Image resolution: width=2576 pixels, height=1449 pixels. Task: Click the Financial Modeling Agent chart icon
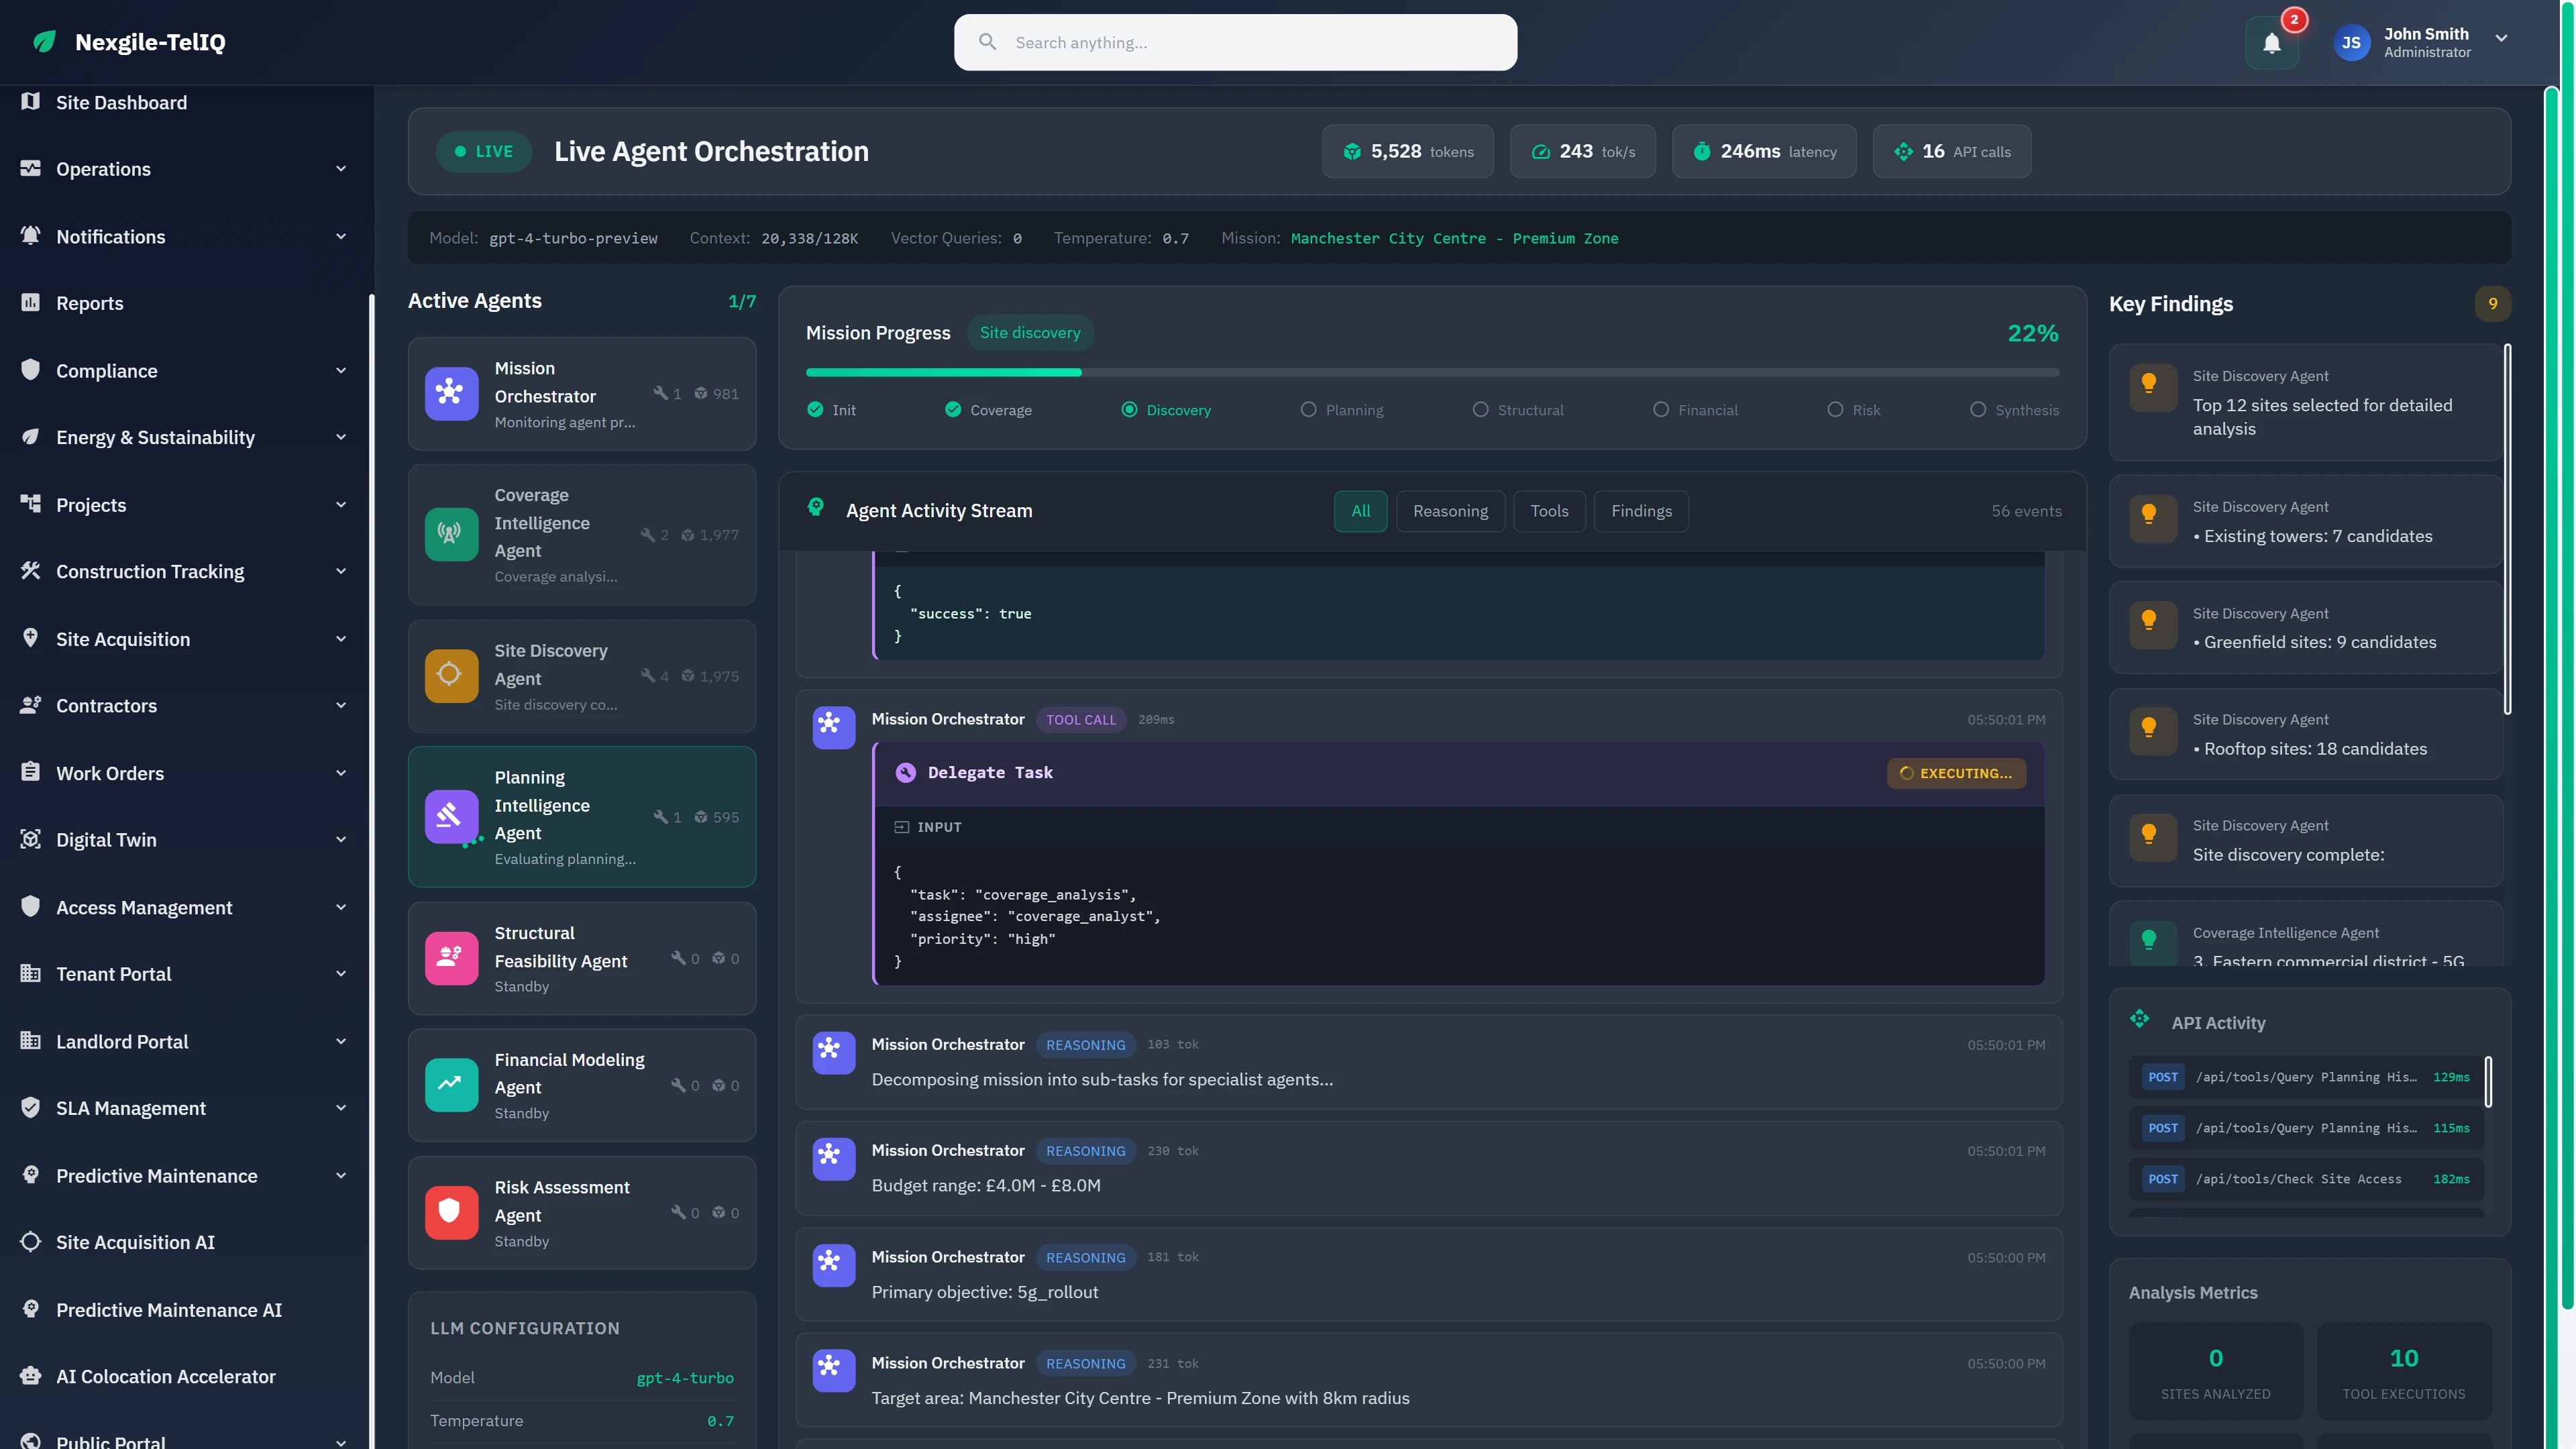point(451,1085)
